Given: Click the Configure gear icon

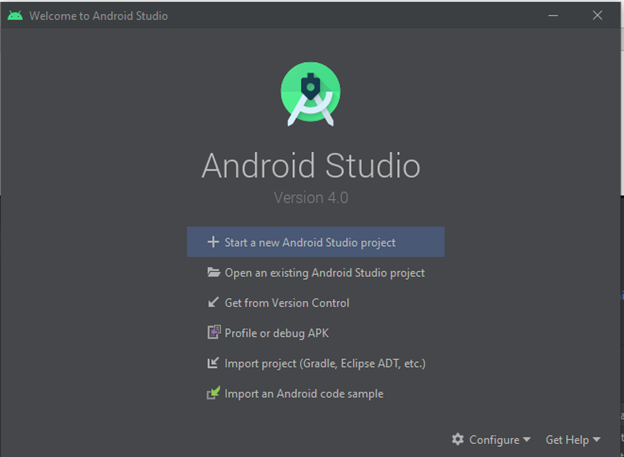Looking at the screenshot, I should tap(458, 439).
